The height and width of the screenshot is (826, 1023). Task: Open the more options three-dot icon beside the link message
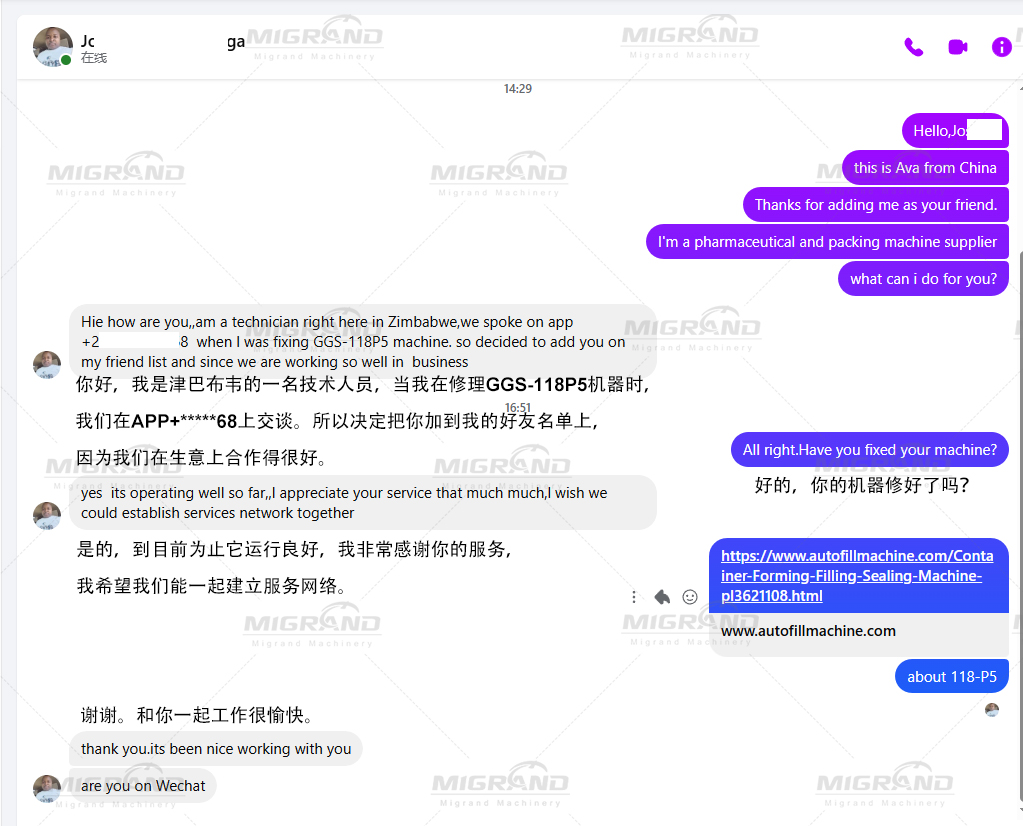pyautogui.click(x=634, y=597)
